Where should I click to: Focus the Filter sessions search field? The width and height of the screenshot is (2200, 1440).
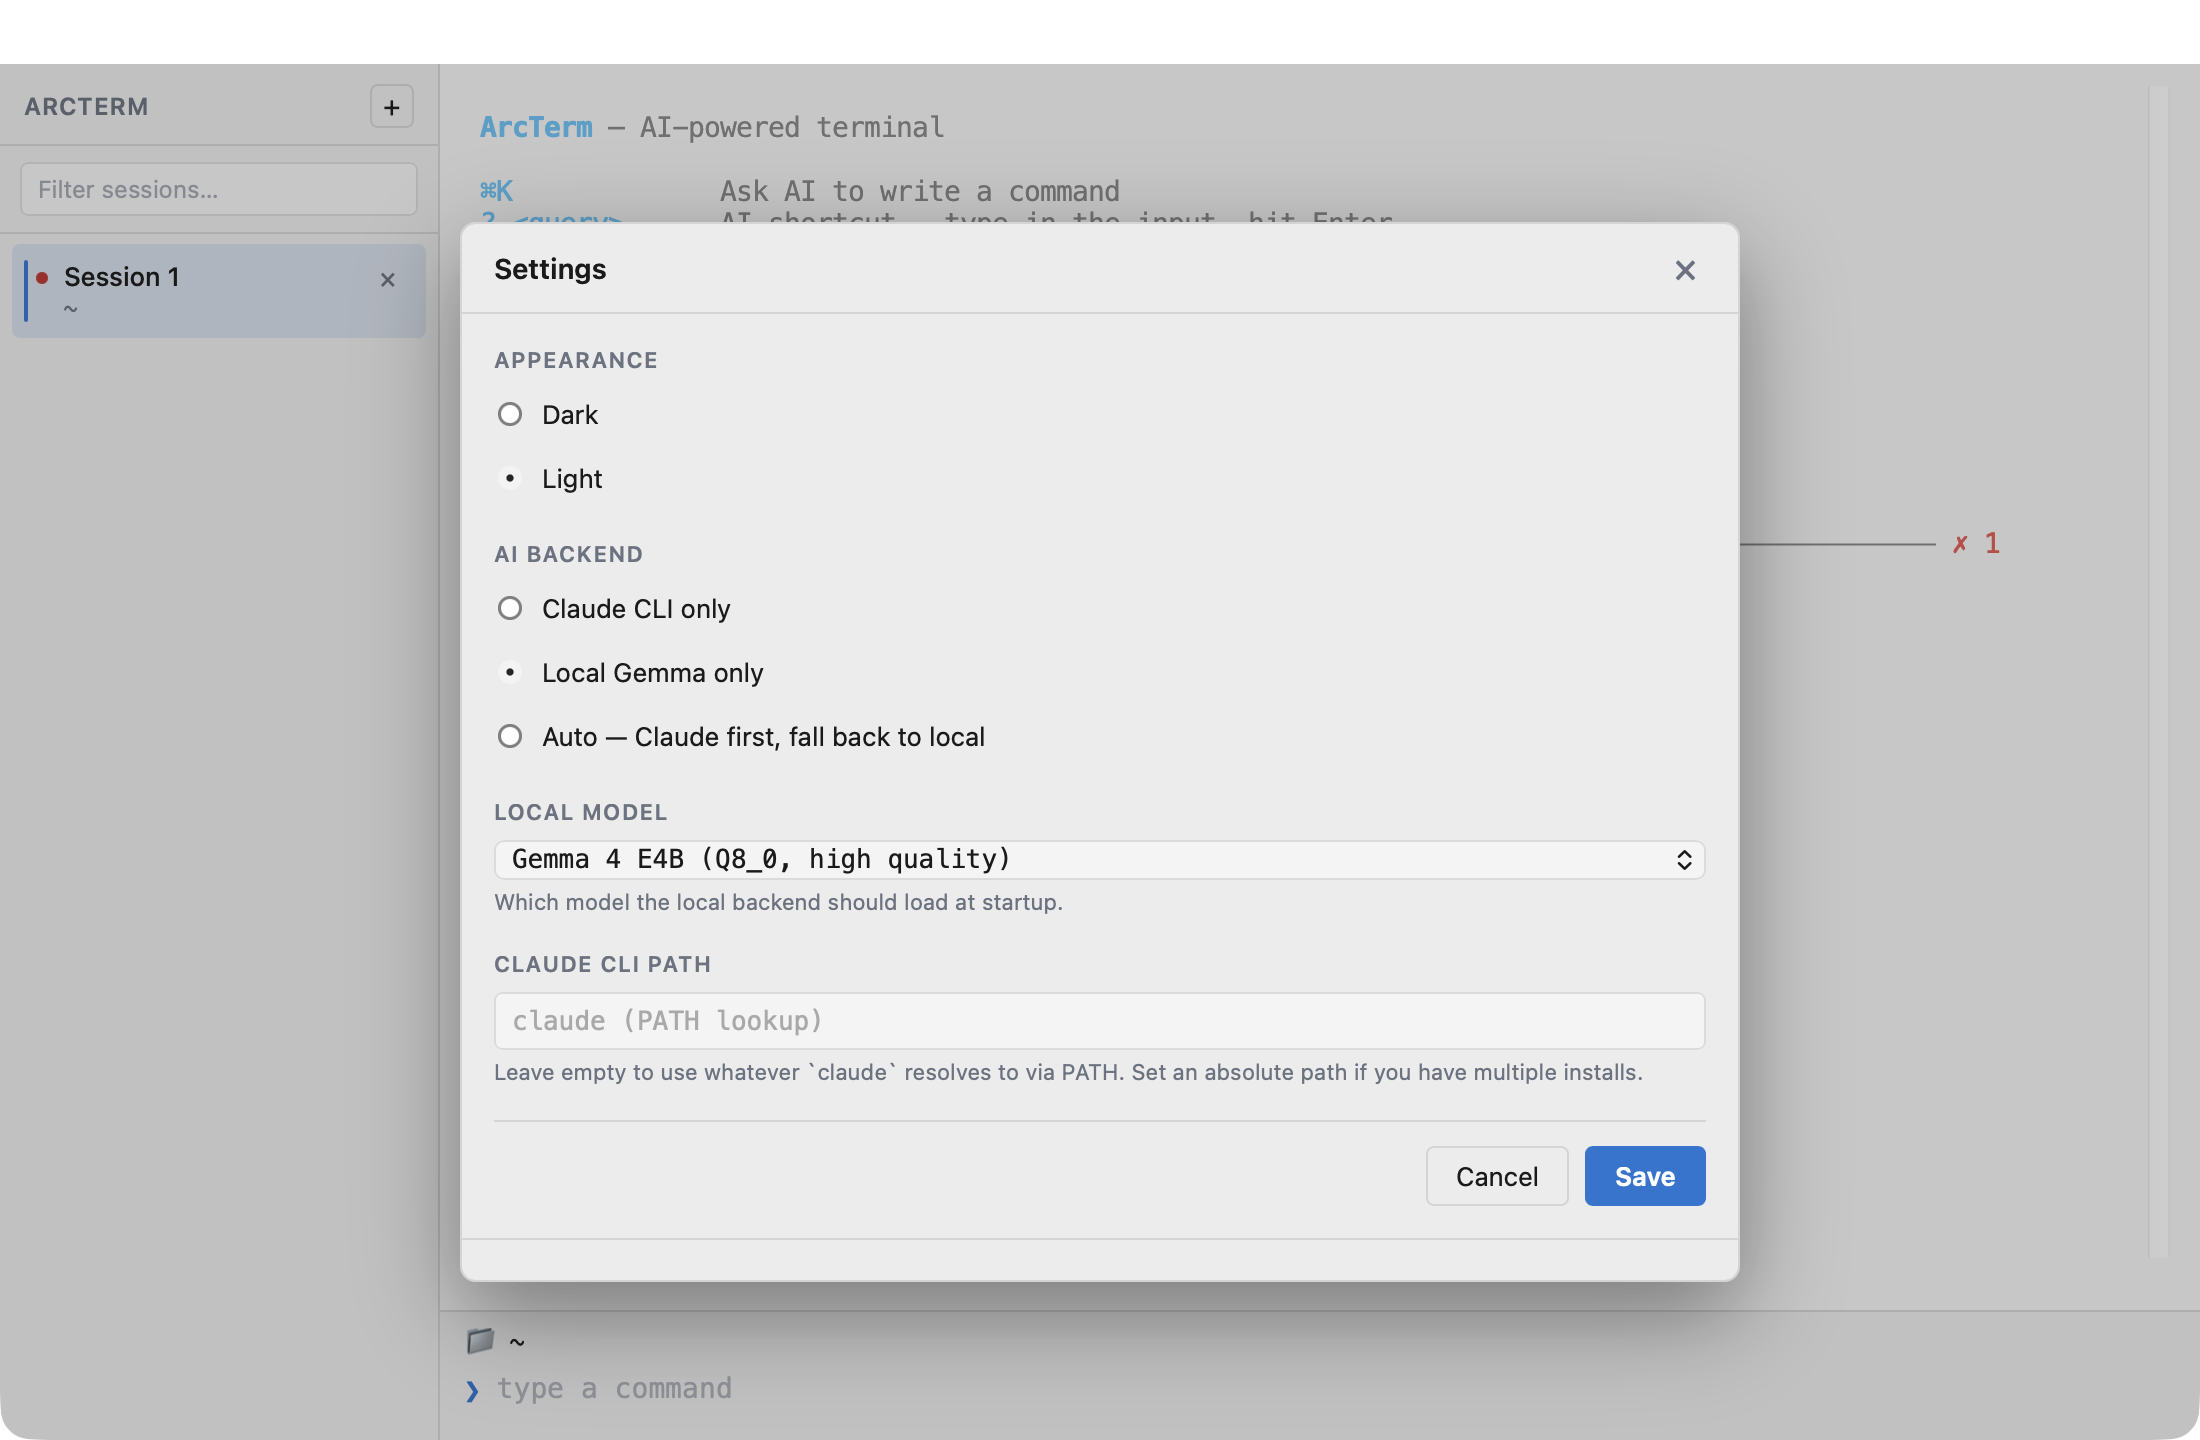point(219,189)
